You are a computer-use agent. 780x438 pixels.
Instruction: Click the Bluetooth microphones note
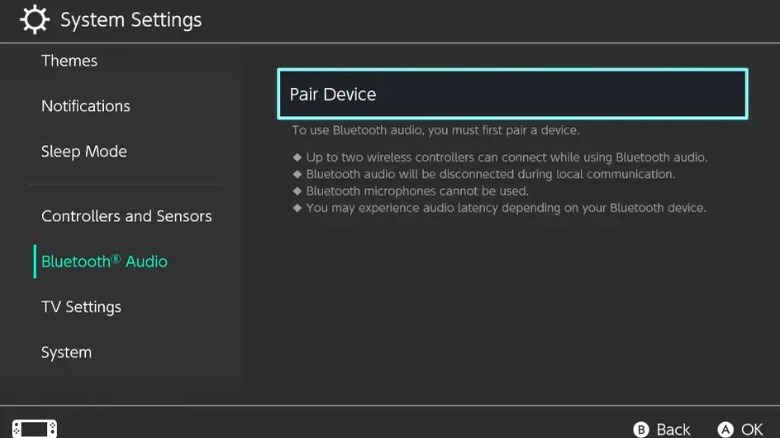pos(417,191)
